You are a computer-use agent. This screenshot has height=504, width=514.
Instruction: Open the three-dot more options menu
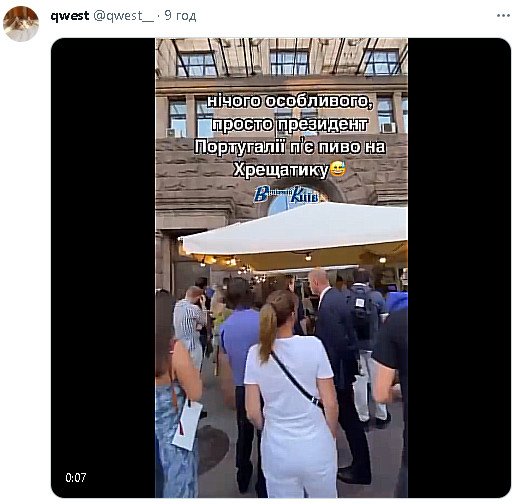(503, 15)
